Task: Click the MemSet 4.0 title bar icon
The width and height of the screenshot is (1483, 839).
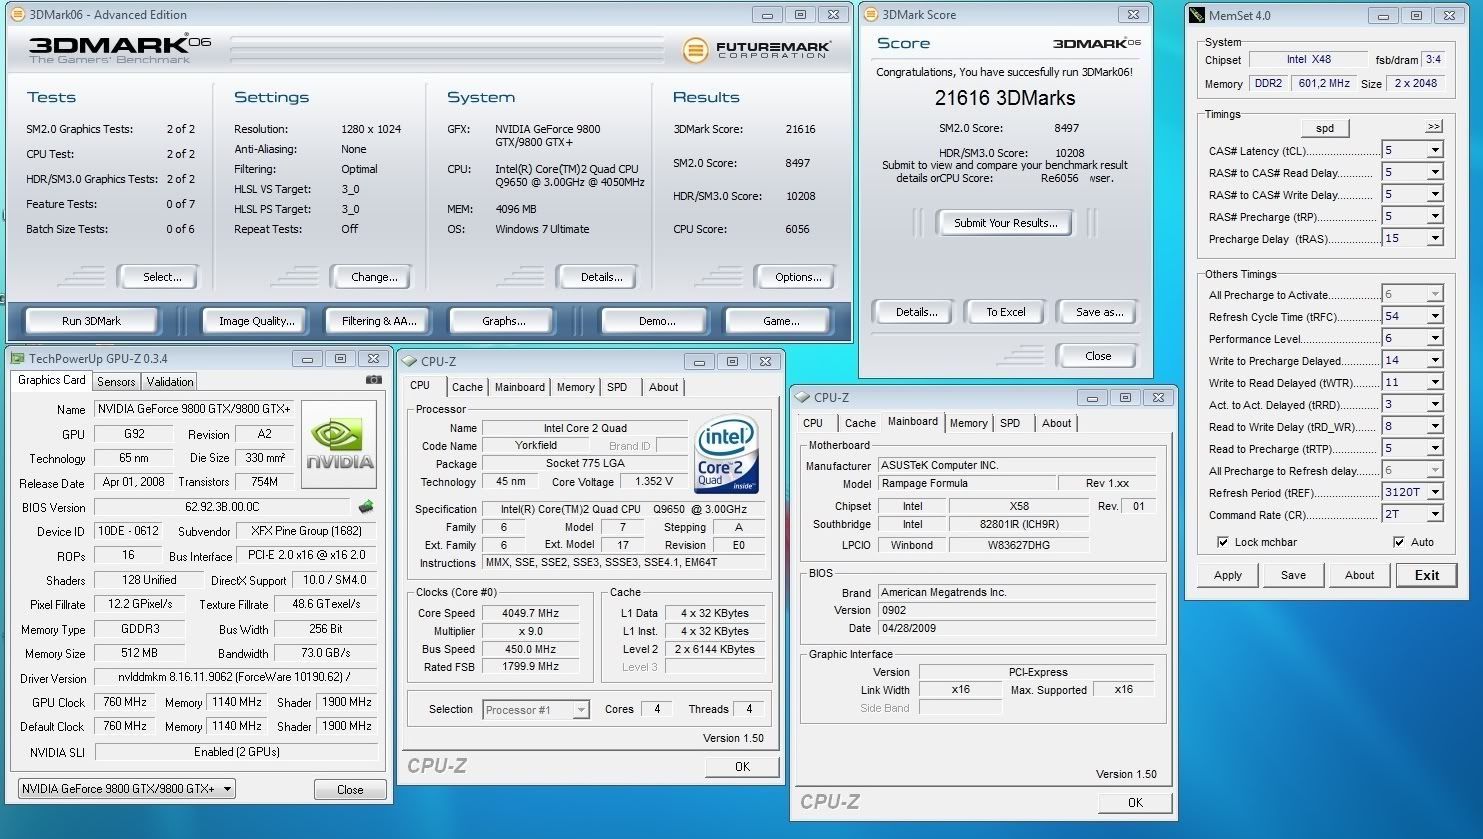Action: [1197, 16]
